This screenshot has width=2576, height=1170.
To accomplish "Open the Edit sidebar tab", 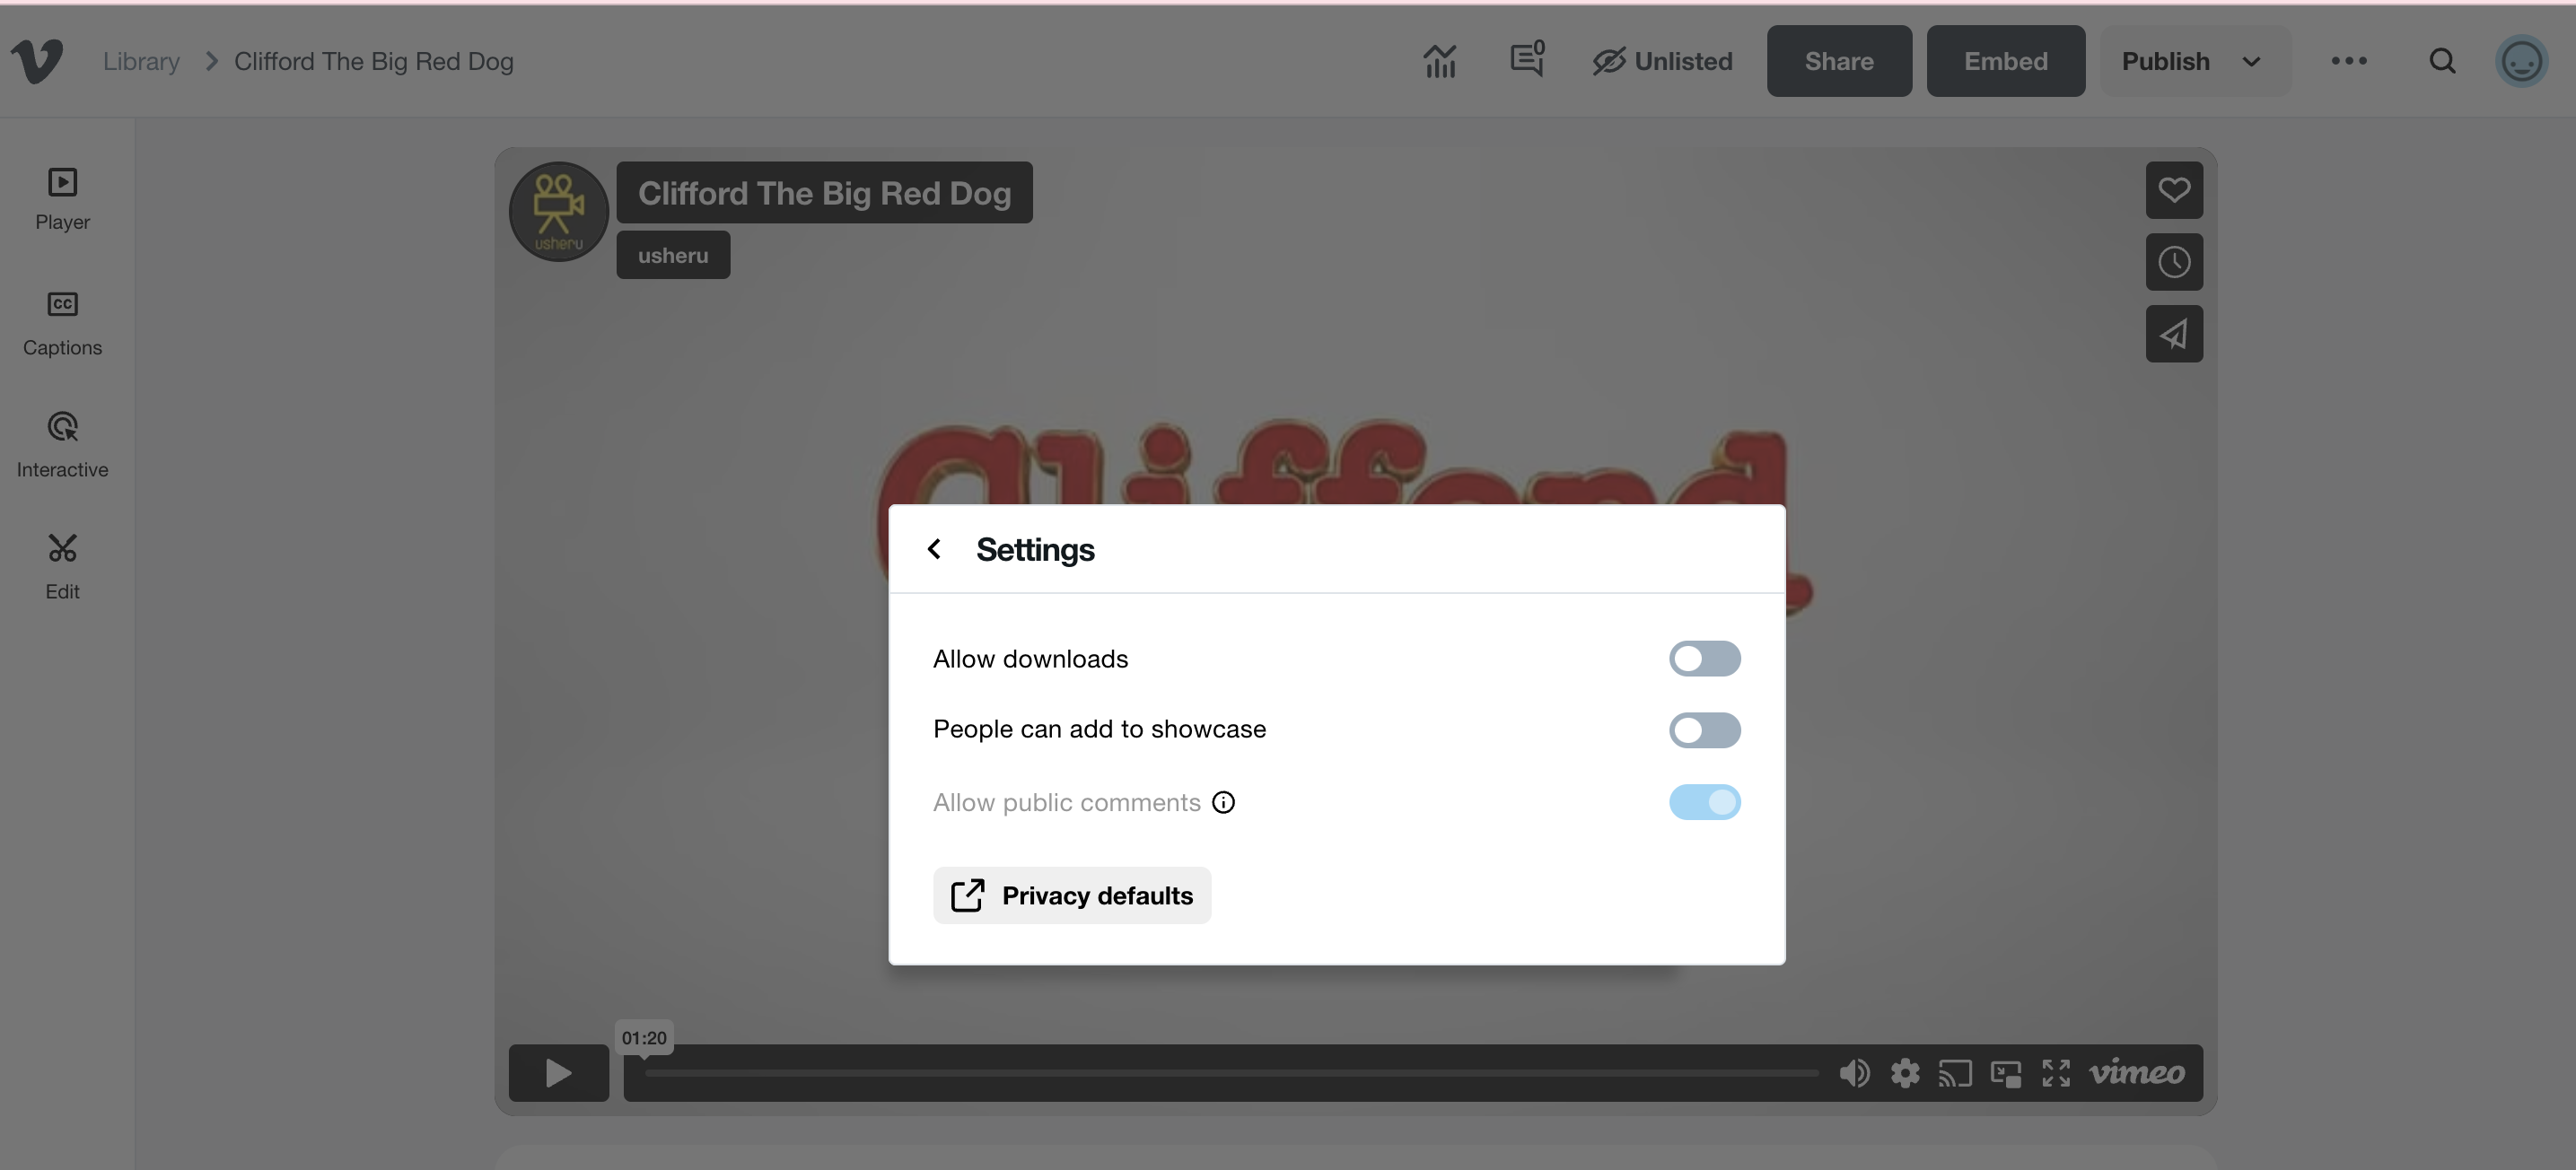I will pos(62,568).
